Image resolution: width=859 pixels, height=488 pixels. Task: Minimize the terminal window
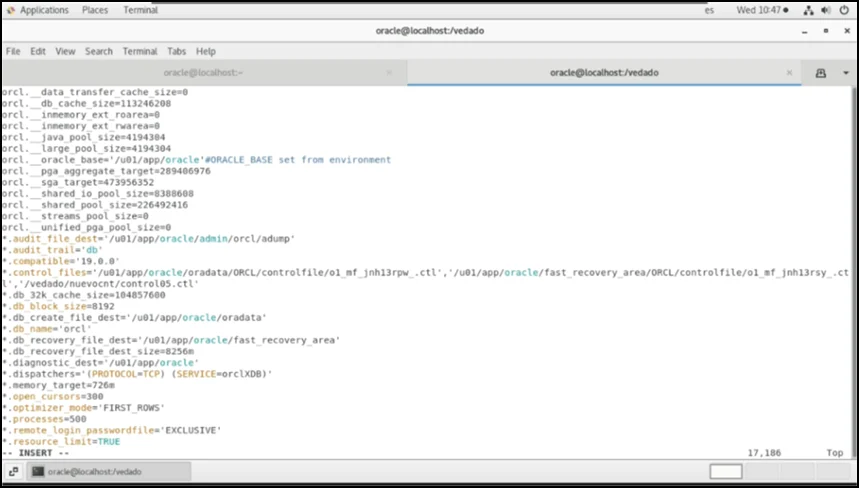coord(805,31)
